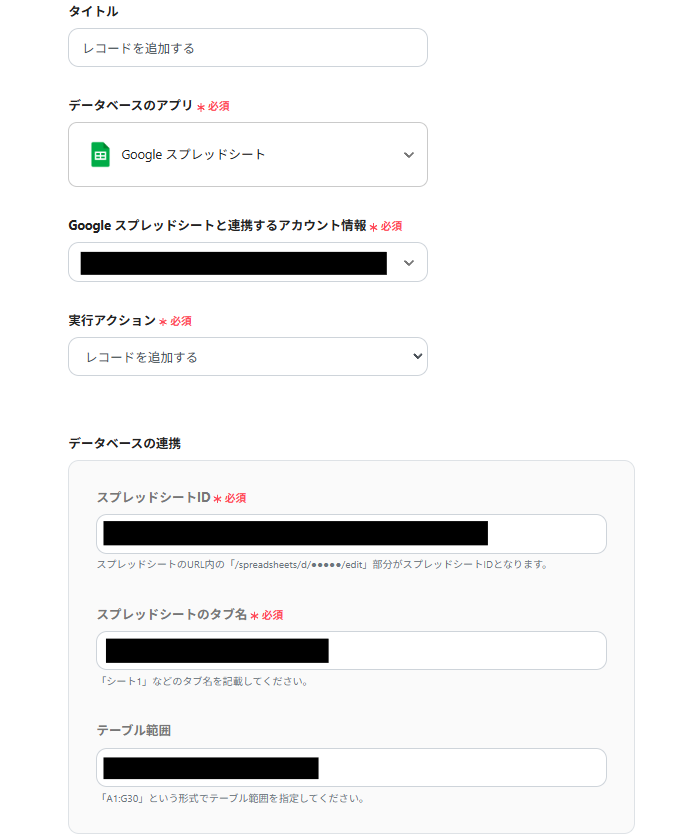680x839 pixels.
Task: Open the データベースのアプリ dropdown
Action: click(x=247, y=155)
